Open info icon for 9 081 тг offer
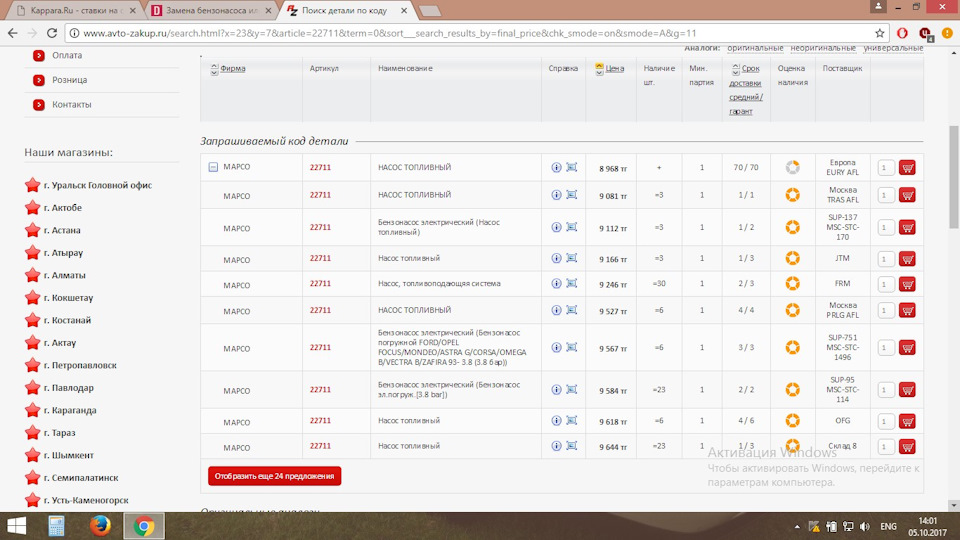This screenshot has width=960, height=540. coord(556,195)
